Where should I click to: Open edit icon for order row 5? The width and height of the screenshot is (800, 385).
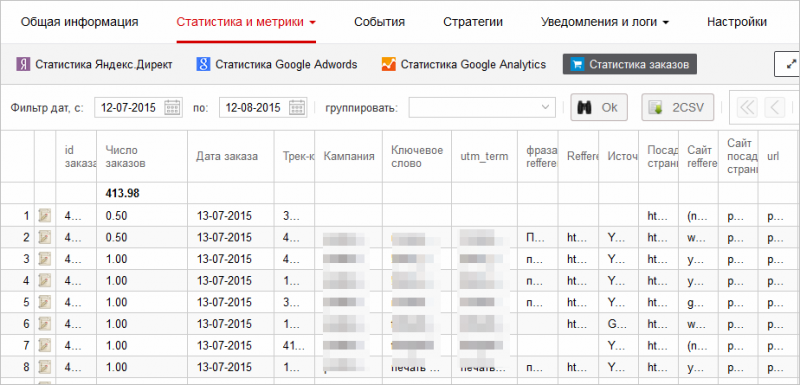(x=45, y=302)
